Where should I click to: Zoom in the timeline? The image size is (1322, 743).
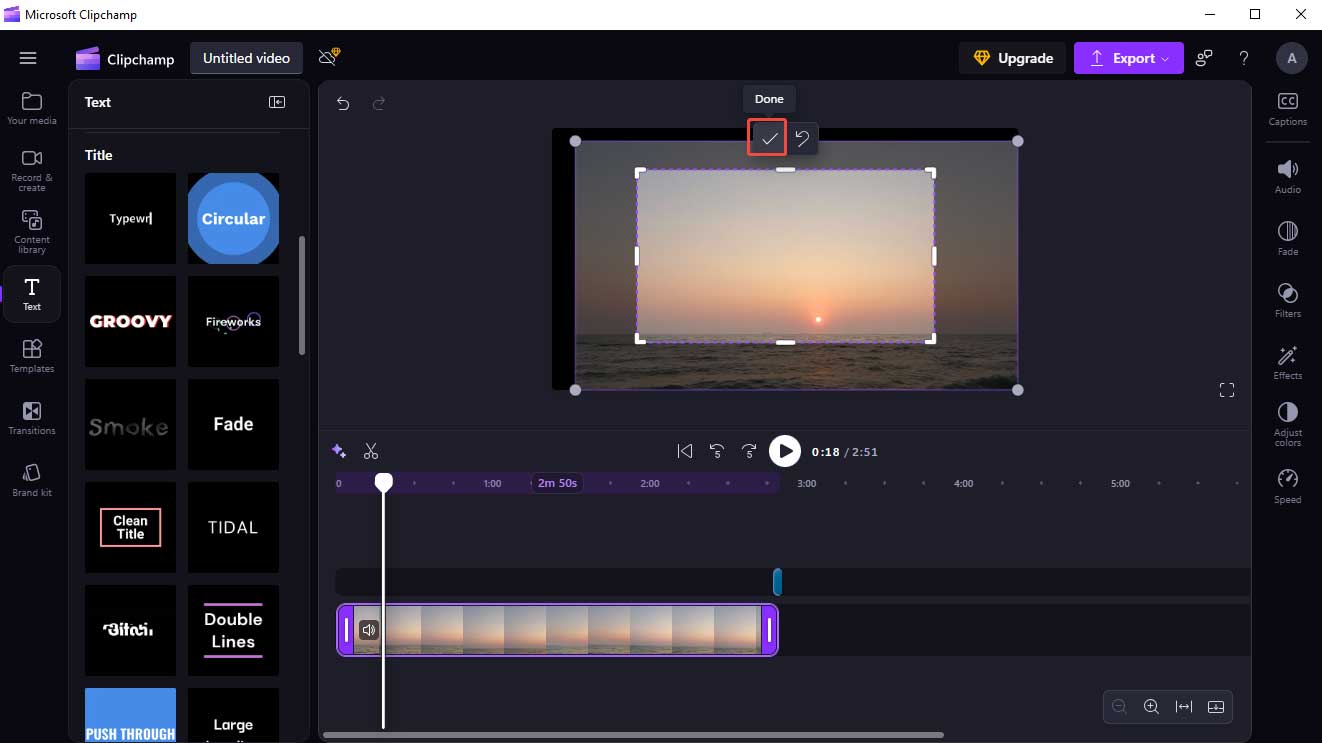click(1151, 707)
